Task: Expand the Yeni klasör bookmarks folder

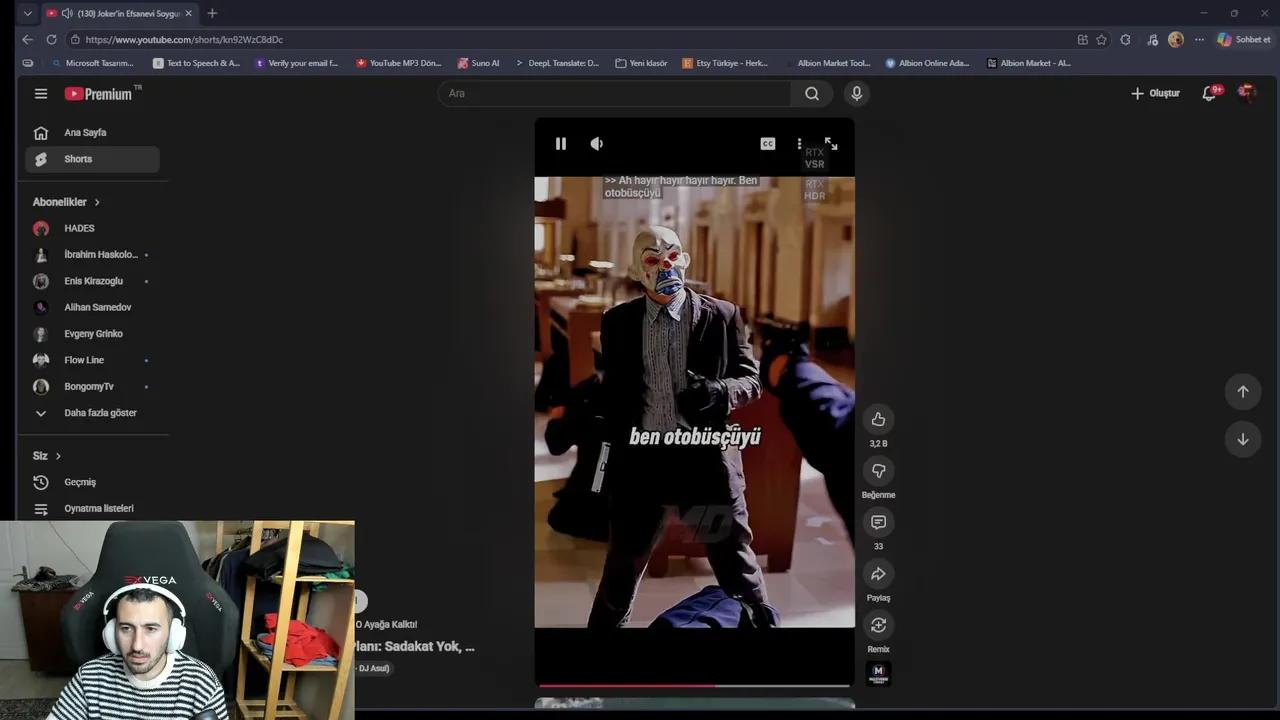Action: [x=641, y=63]
